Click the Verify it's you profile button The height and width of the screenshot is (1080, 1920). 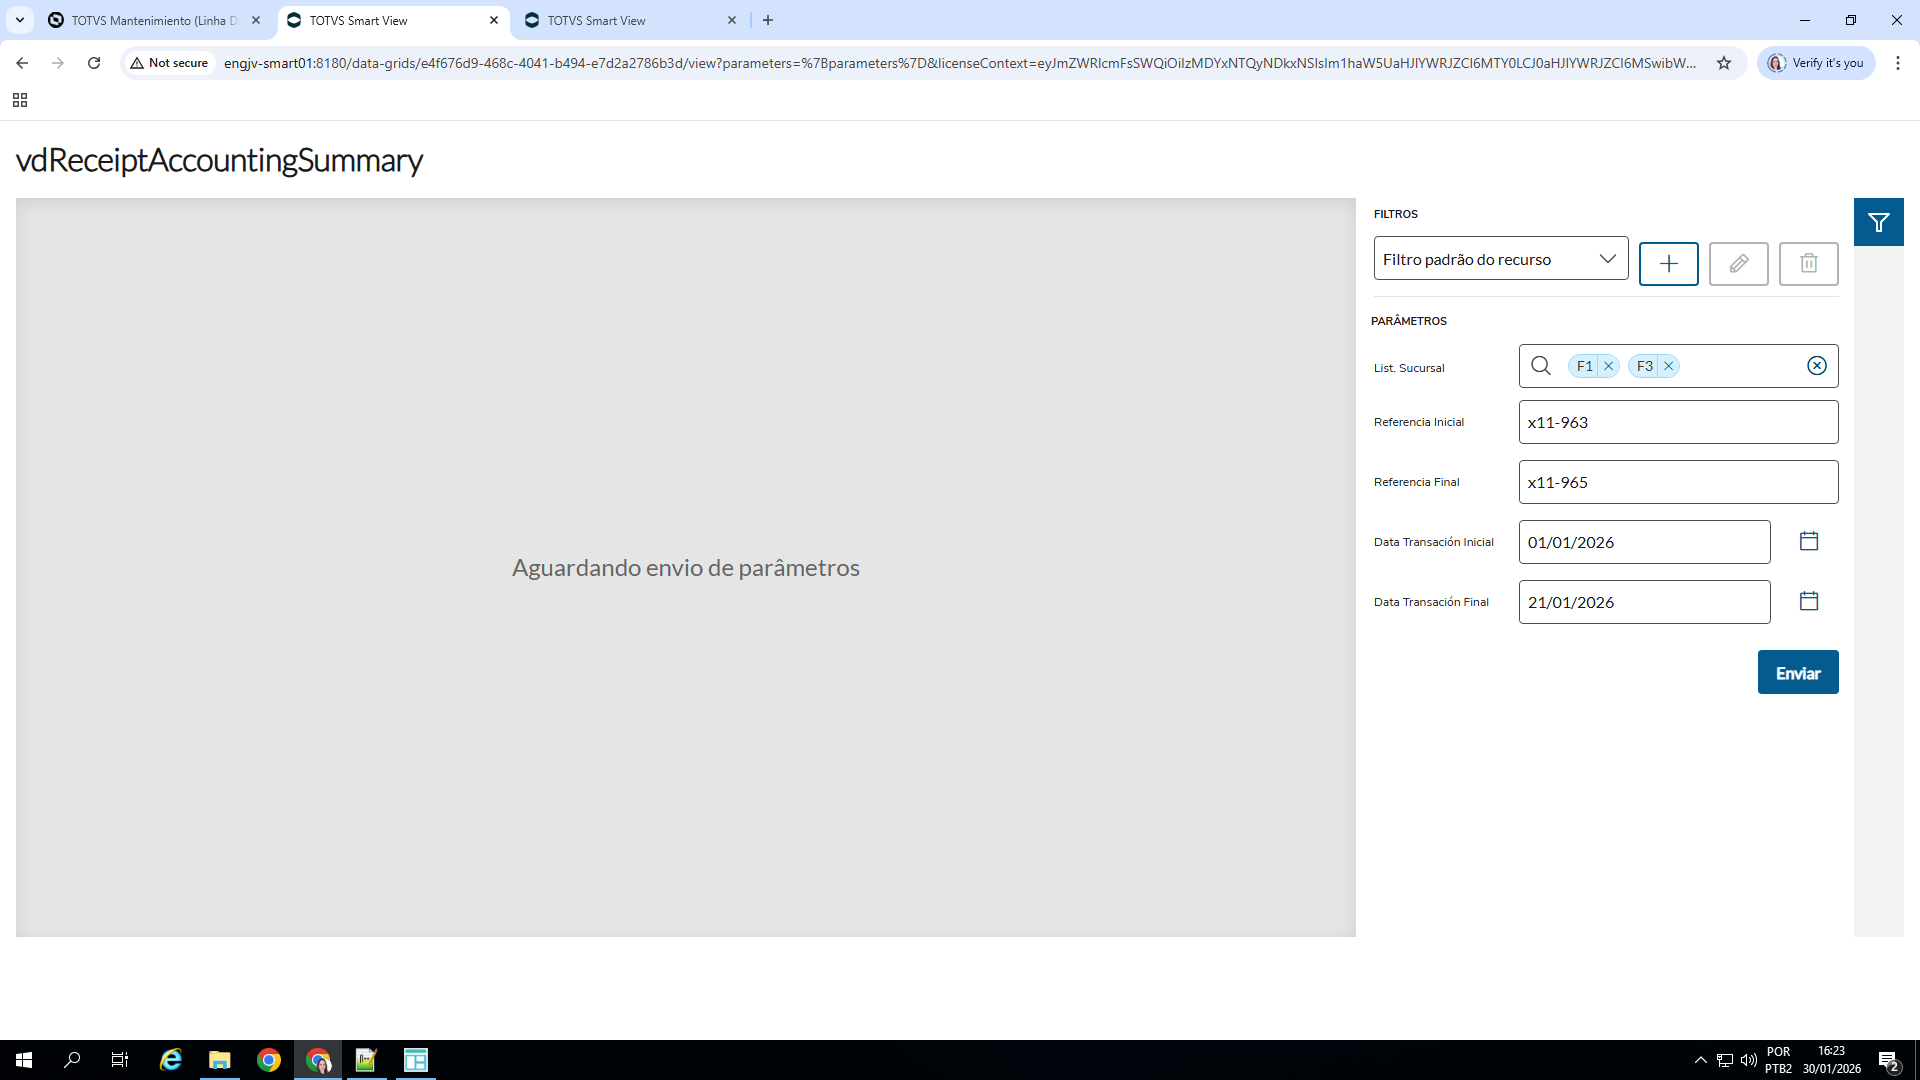[x=1816, y=63]
